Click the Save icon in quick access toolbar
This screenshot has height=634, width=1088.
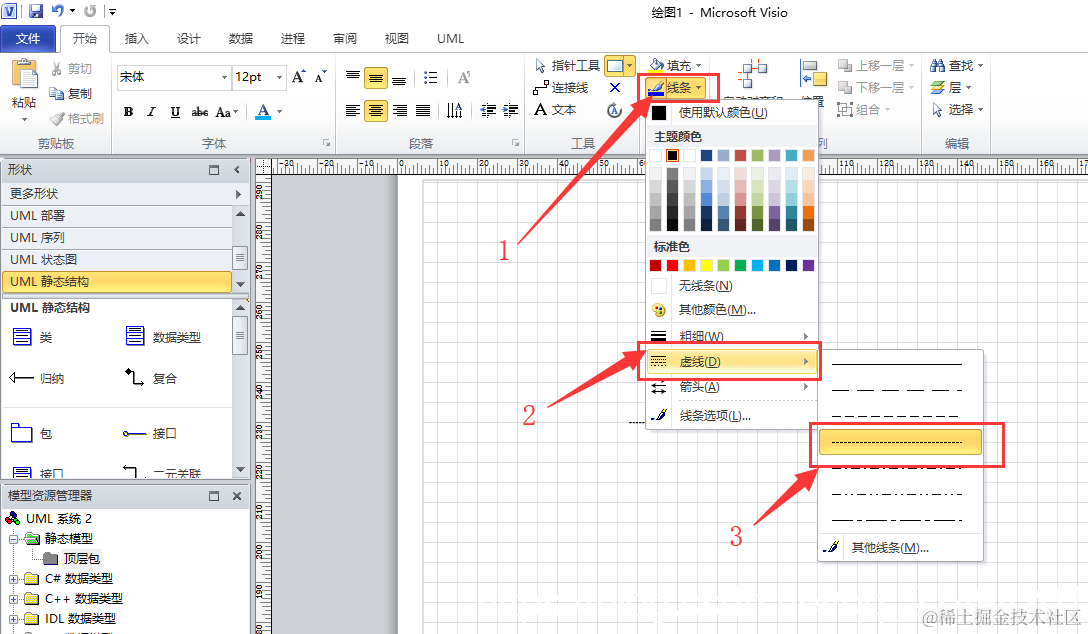point(35,11)
